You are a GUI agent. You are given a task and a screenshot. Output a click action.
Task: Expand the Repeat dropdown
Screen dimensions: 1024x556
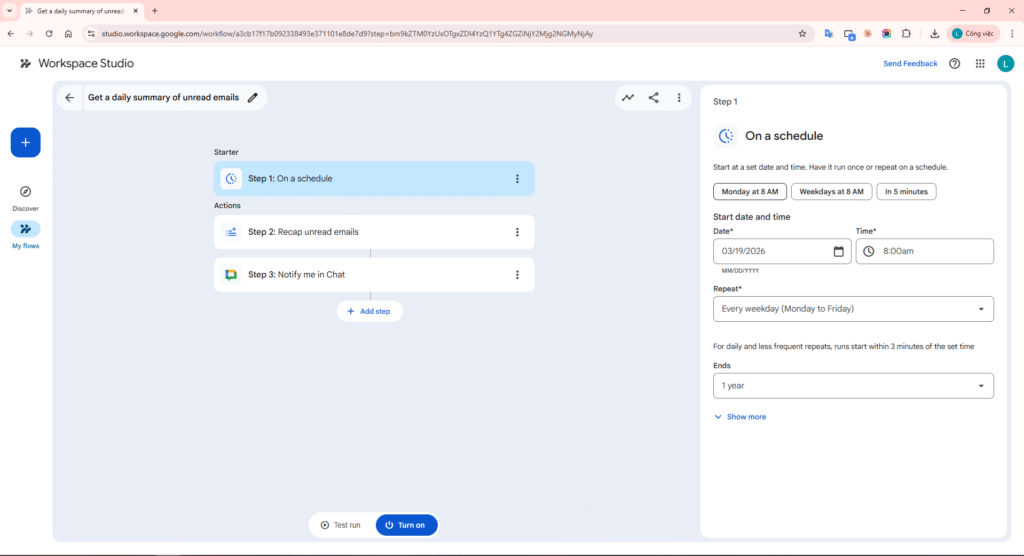coord(853,309)
